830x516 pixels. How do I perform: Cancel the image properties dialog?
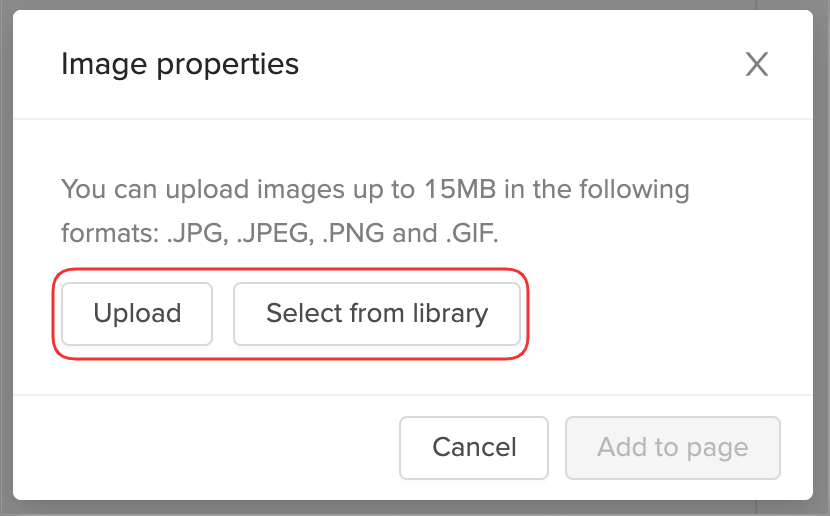474,447
